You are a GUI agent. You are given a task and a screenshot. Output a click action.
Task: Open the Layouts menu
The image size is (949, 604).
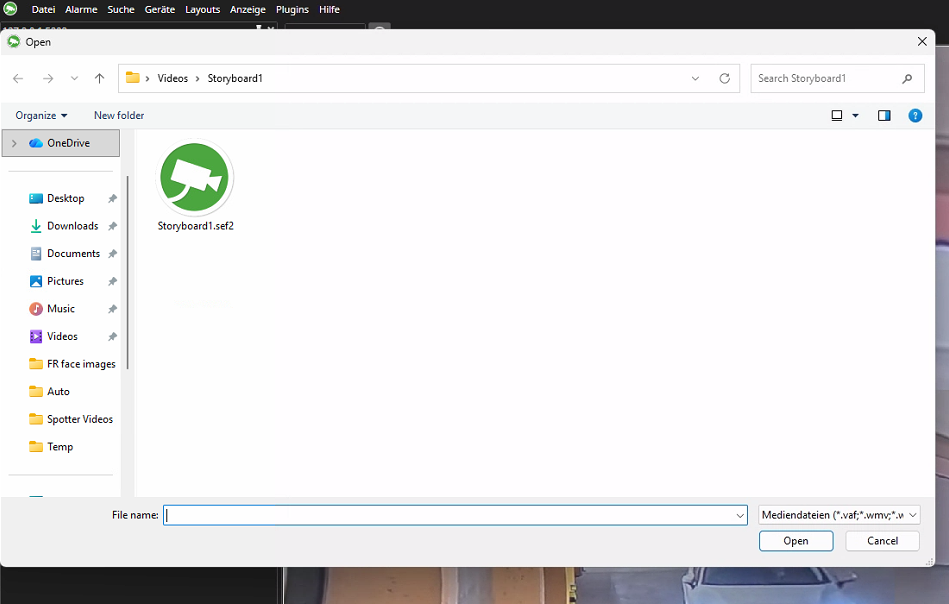click(202, 10)
